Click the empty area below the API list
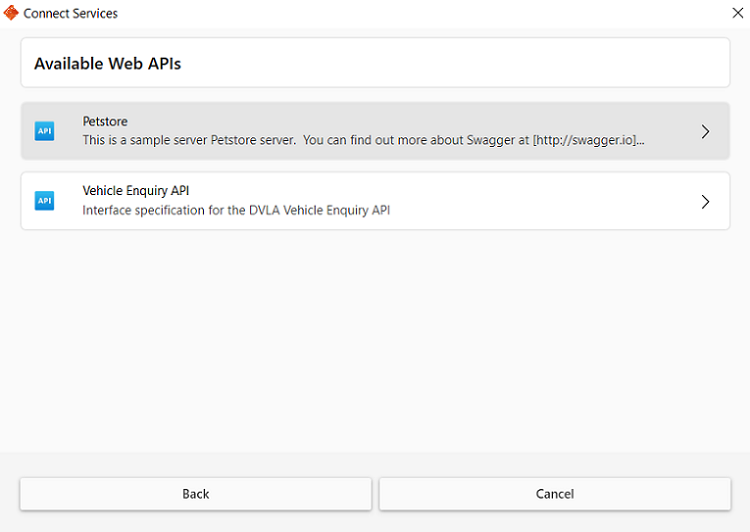This screenshot has height=532, width=750. point(375,340)
